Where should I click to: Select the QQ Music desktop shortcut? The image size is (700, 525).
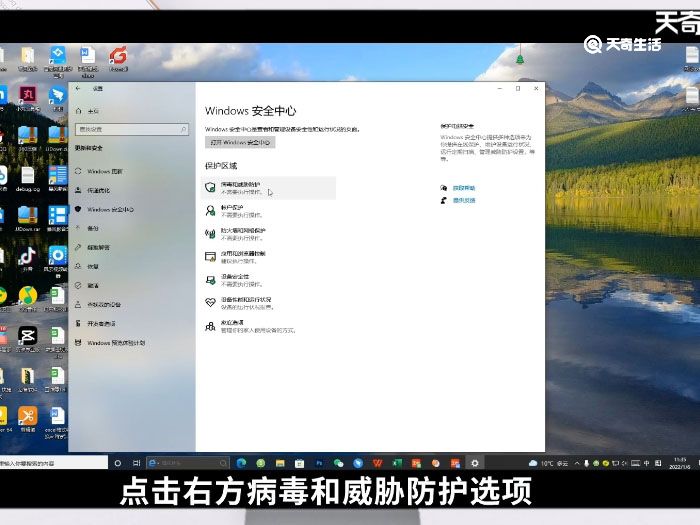(28, 298)
